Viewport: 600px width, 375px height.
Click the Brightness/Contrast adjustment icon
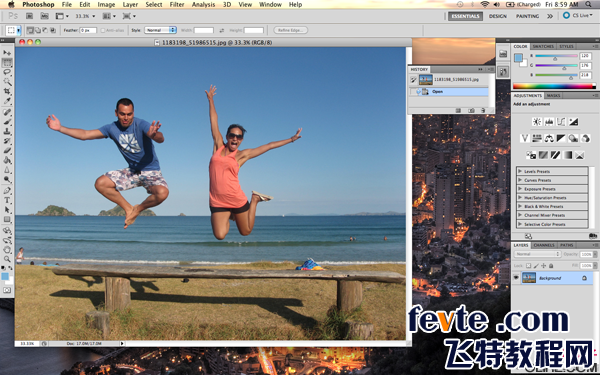(x=536, y=122)
